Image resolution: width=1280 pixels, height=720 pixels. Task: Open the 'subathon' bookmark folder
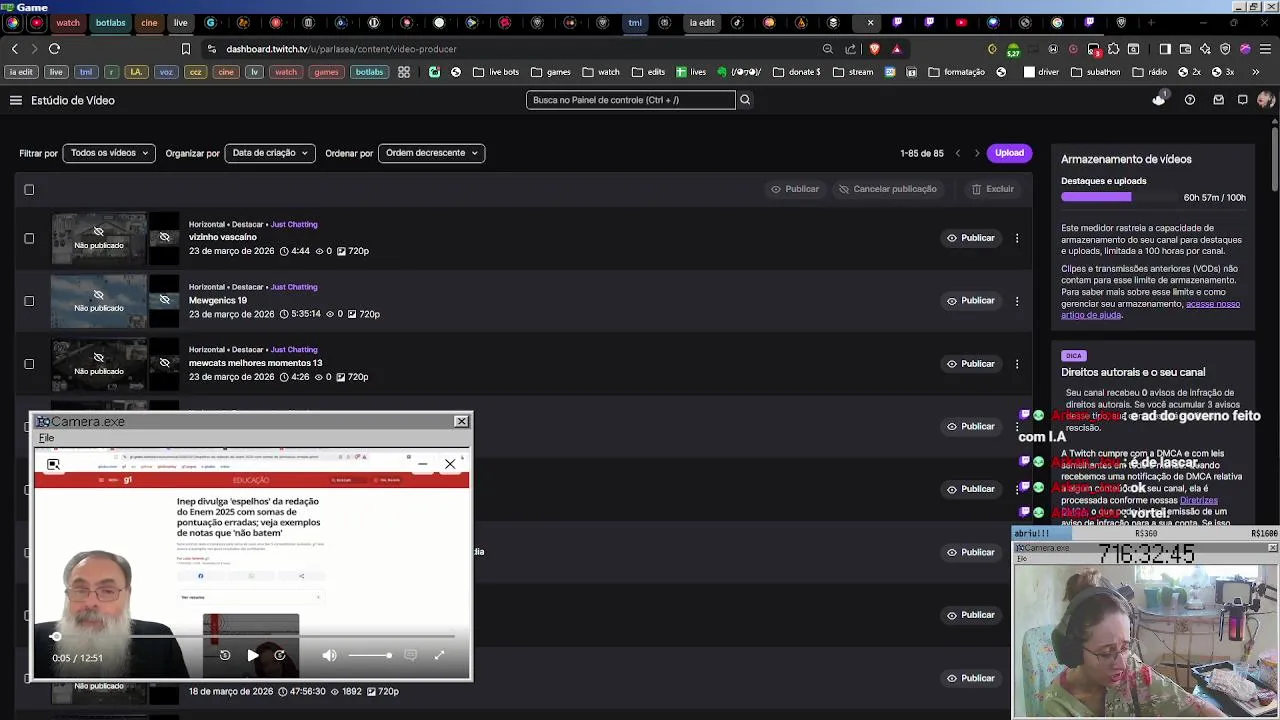point(1095,72)
